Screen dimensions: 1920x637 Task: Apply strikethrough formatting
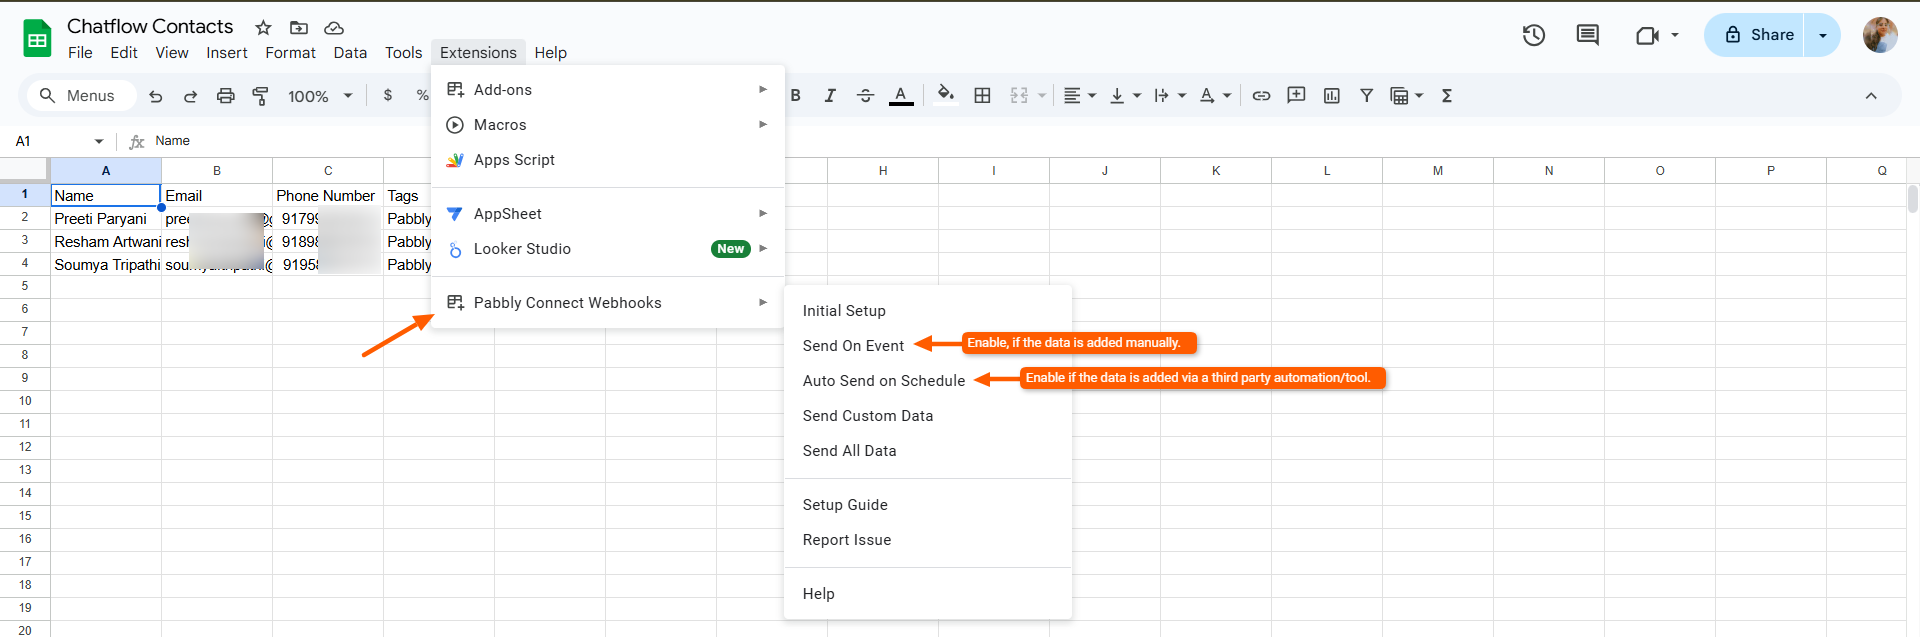pos(866,96)
